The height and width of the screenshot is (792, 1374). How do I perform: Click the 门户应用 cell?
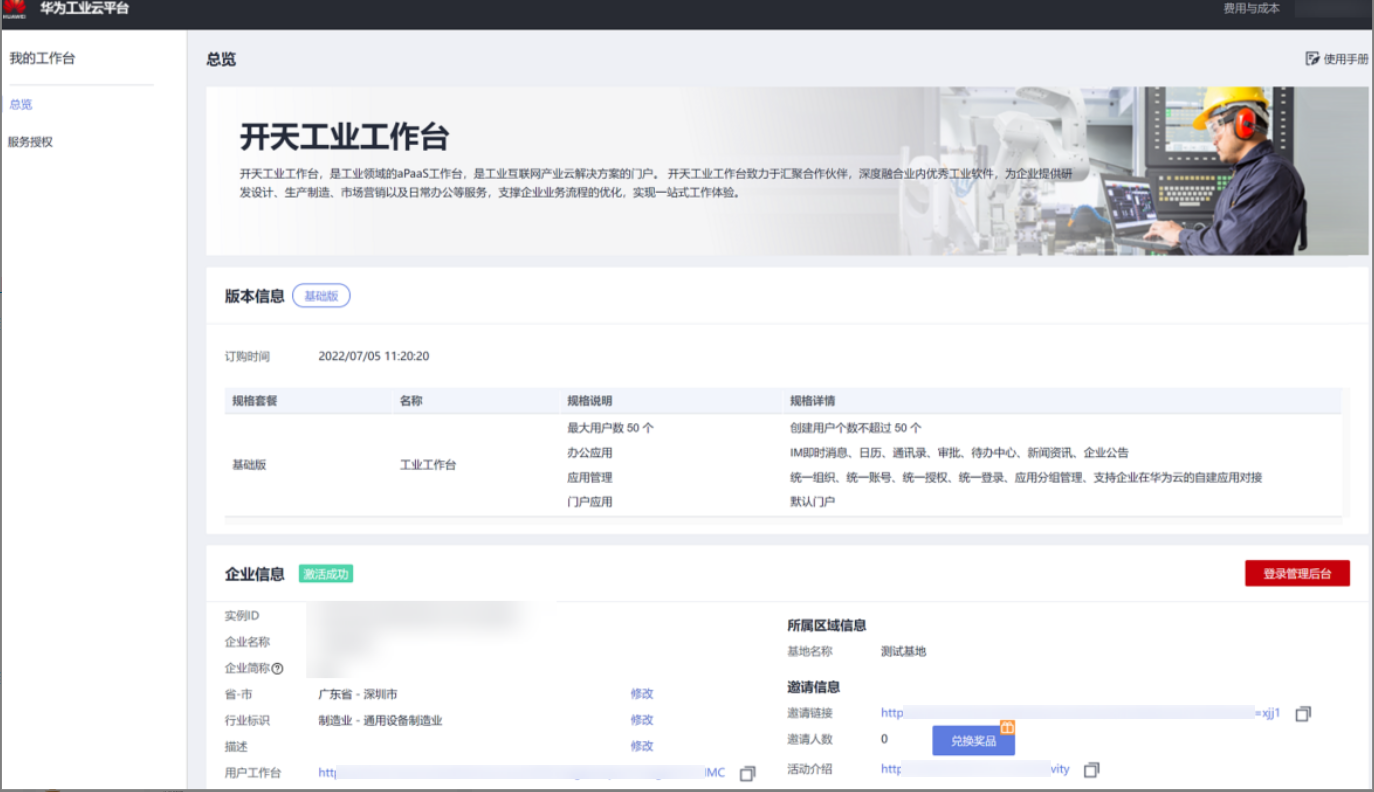click(589, 502)
